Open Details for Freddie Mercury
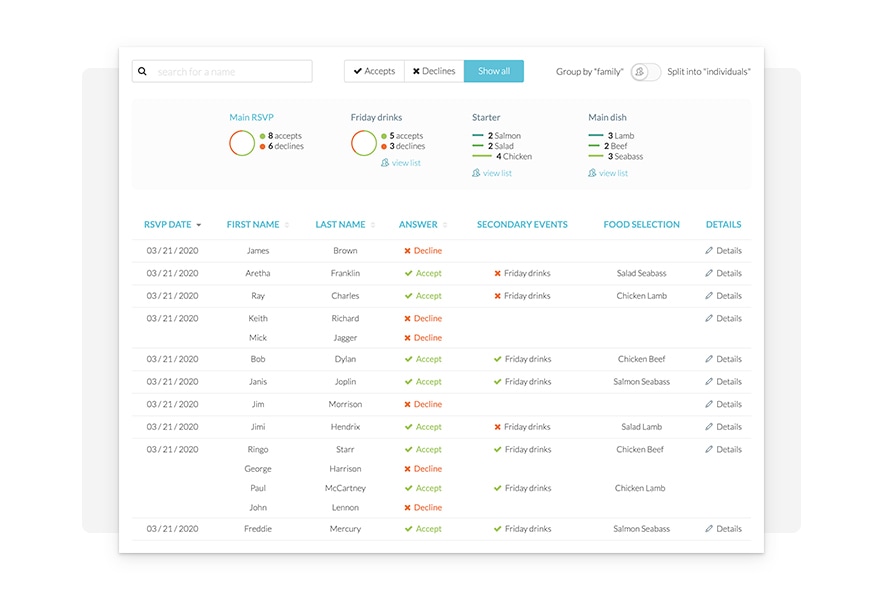The width and height of the screenshot is (882, 600). 729,529
